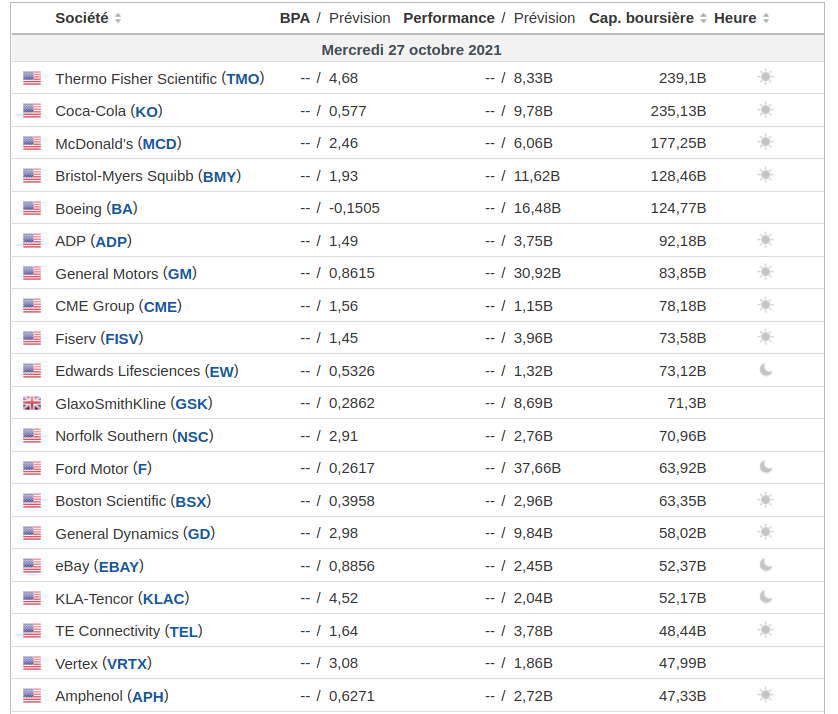The width and height of the screenshot is (838, 714).
Task: Click the BPA column header
Action: 294,18
